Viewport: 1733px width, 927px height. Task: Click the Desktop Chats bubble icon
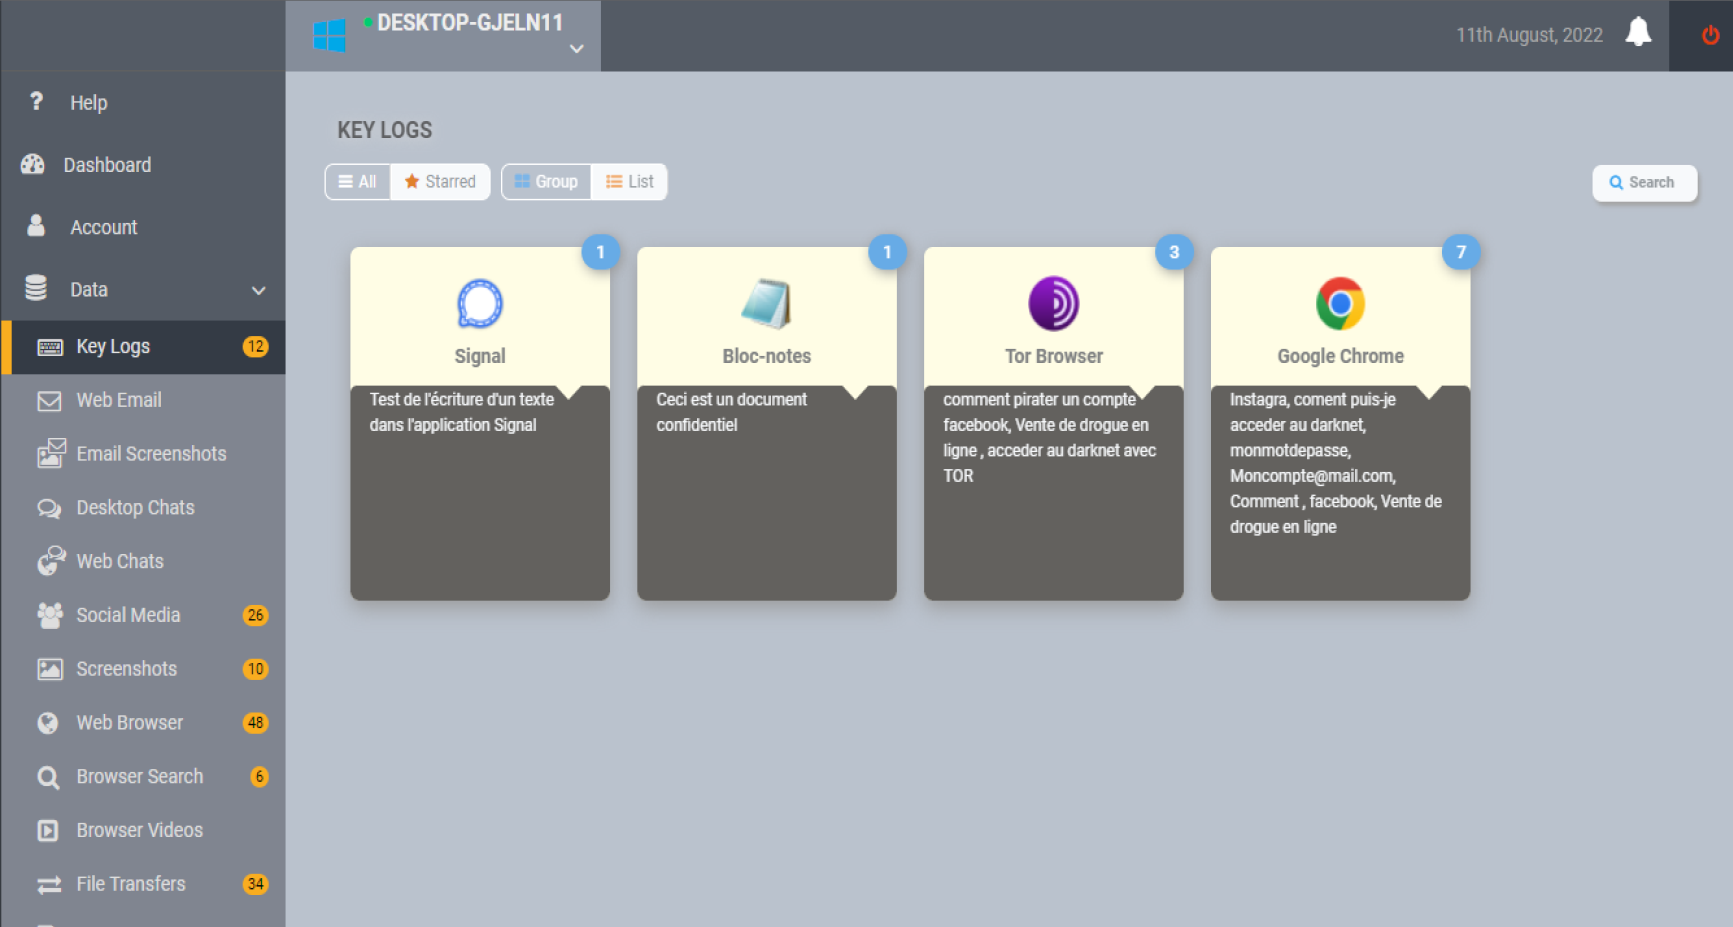point(49,508)
